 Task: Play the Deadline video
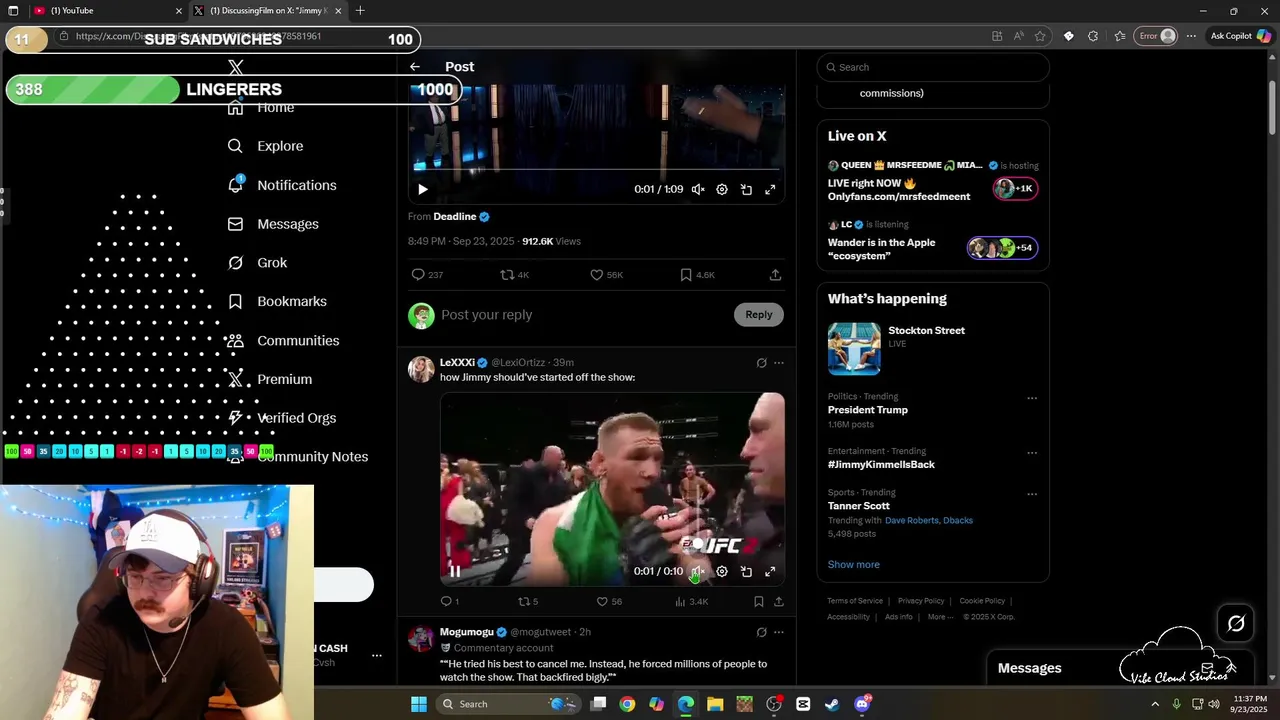pos(422,189)
